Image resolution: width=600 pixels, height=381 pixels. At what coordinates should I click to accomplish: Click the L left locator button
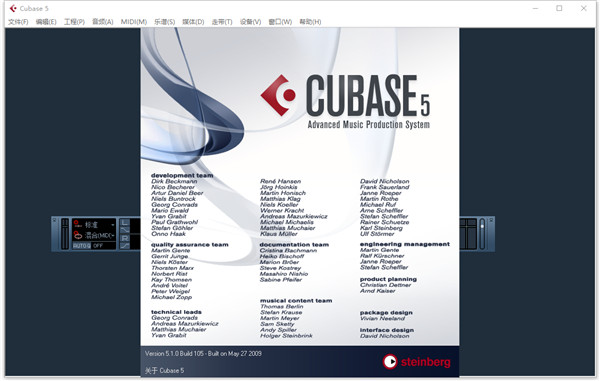click(125, 222)
